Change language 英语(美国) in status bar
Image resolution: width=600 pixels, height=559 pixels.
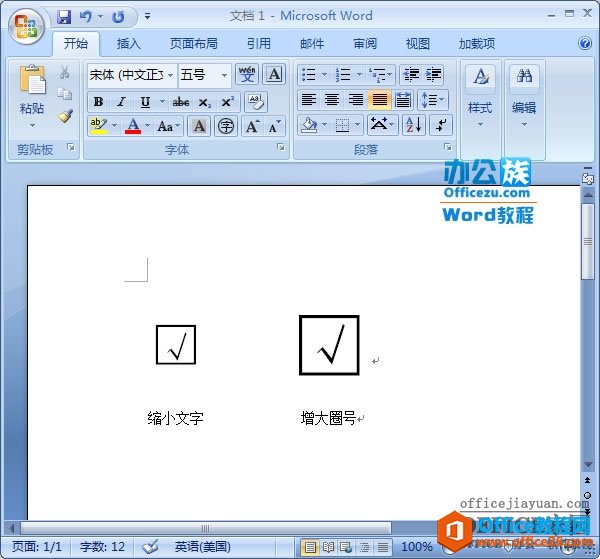click(202, 546)
